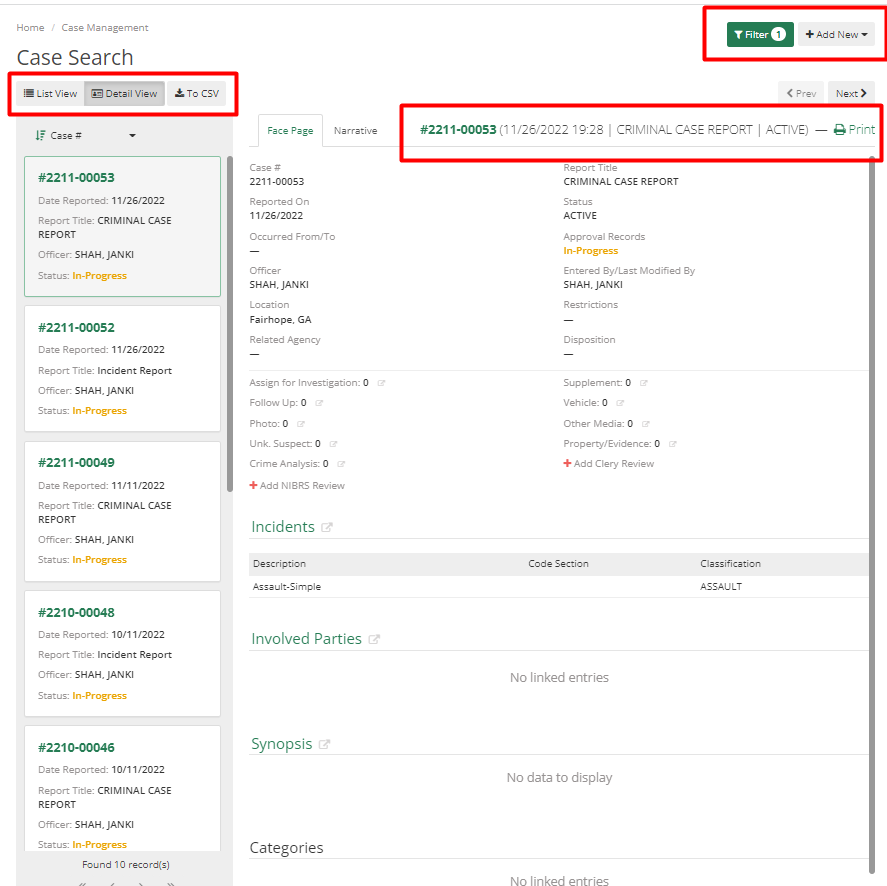Viewport: 887px width, 886px height.
Task: Open the Add New dropdown
Action: coord(836,34)
